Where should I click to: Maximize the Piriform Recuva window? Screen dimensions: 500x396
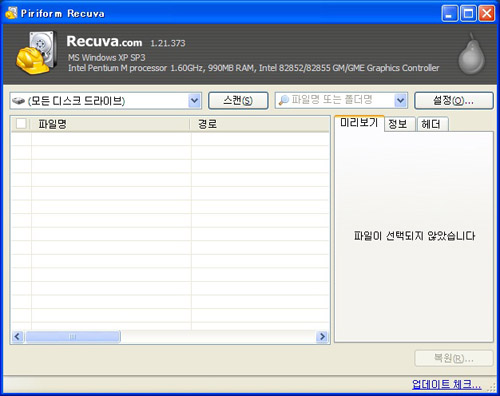pyautogui.click(x=468, y=14)
